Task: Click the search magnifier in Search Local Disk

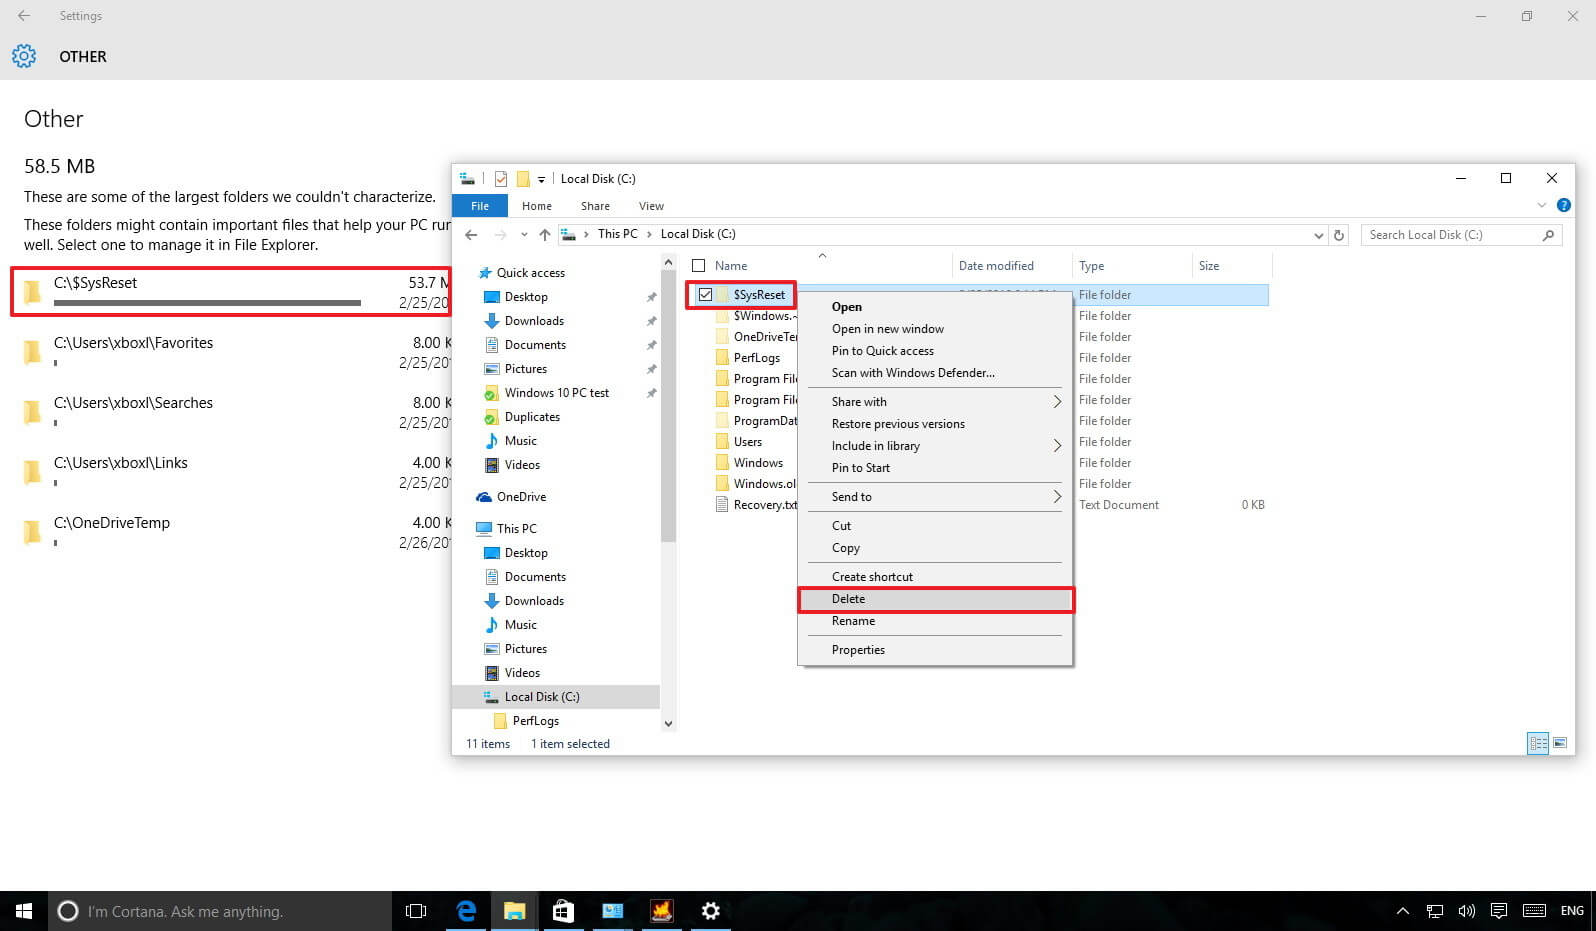Action: click(x=1548, y=235)
